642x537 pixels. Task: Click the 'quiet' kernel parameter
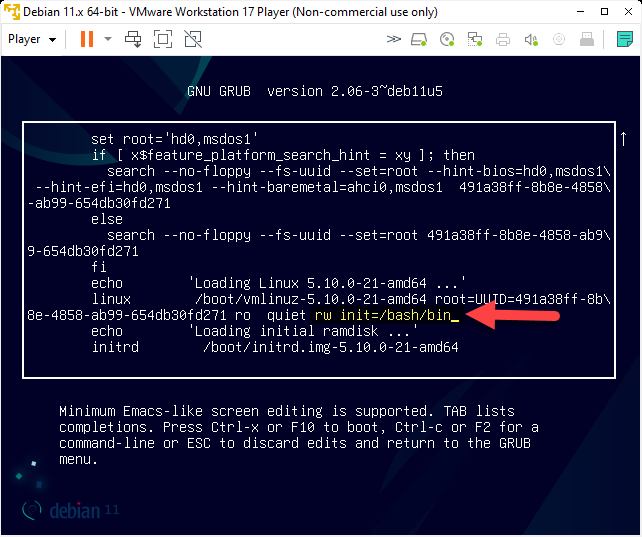click(x=286, y=315)
